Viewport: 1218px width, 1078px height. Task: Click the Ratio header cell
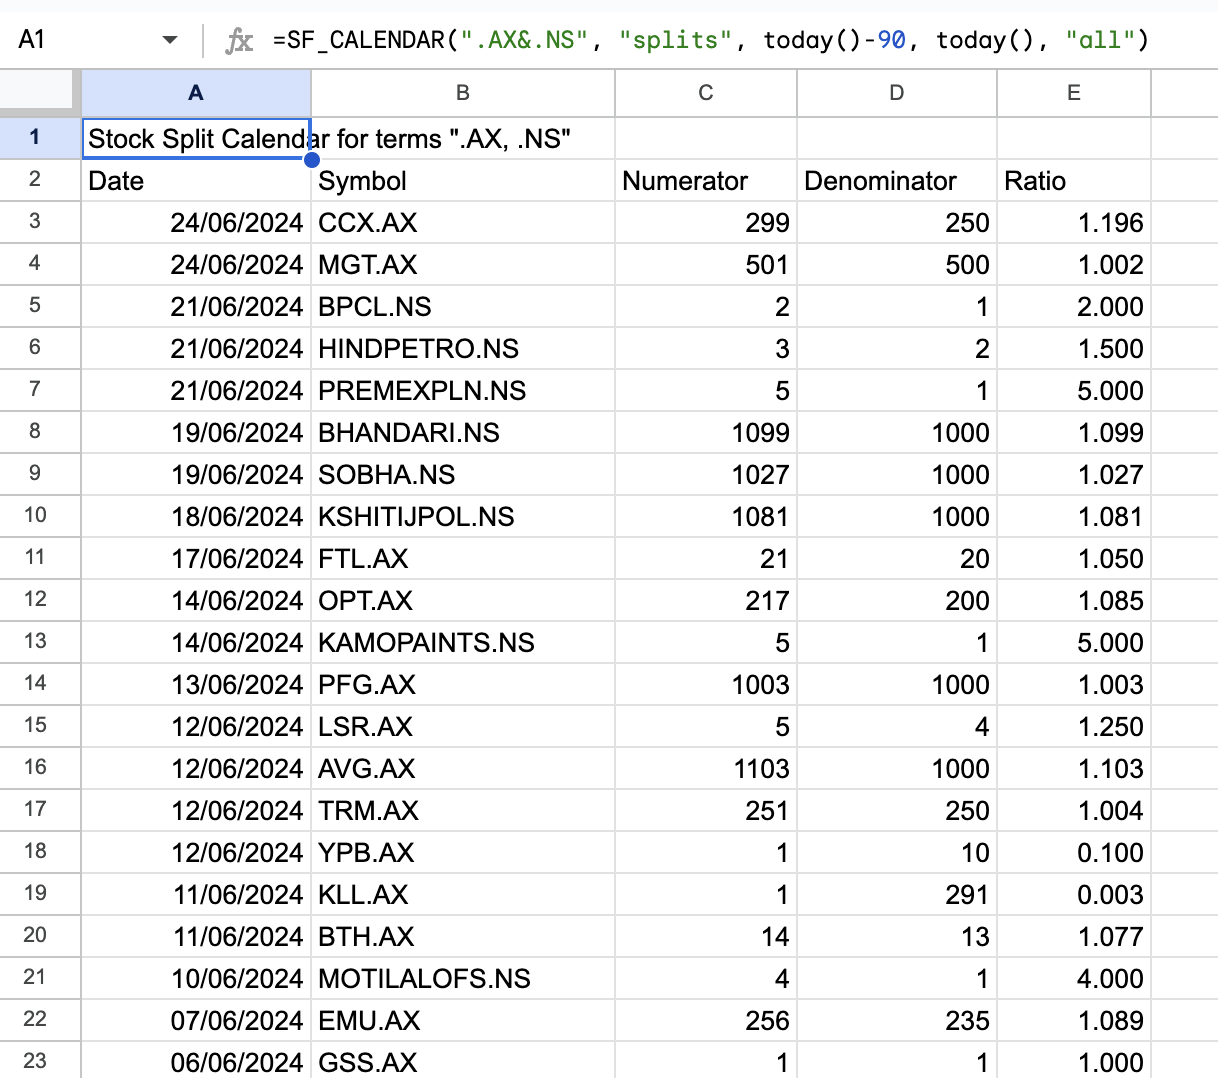[1074, 181]
